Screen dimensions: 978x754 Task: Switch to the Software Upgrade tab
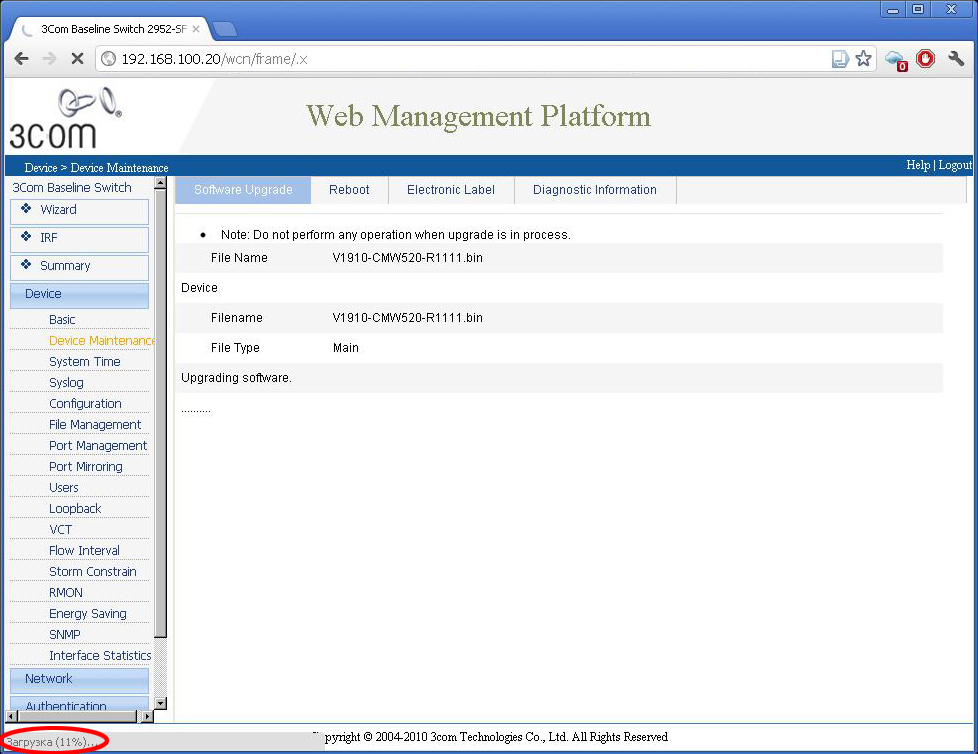(x=243, y=190)
